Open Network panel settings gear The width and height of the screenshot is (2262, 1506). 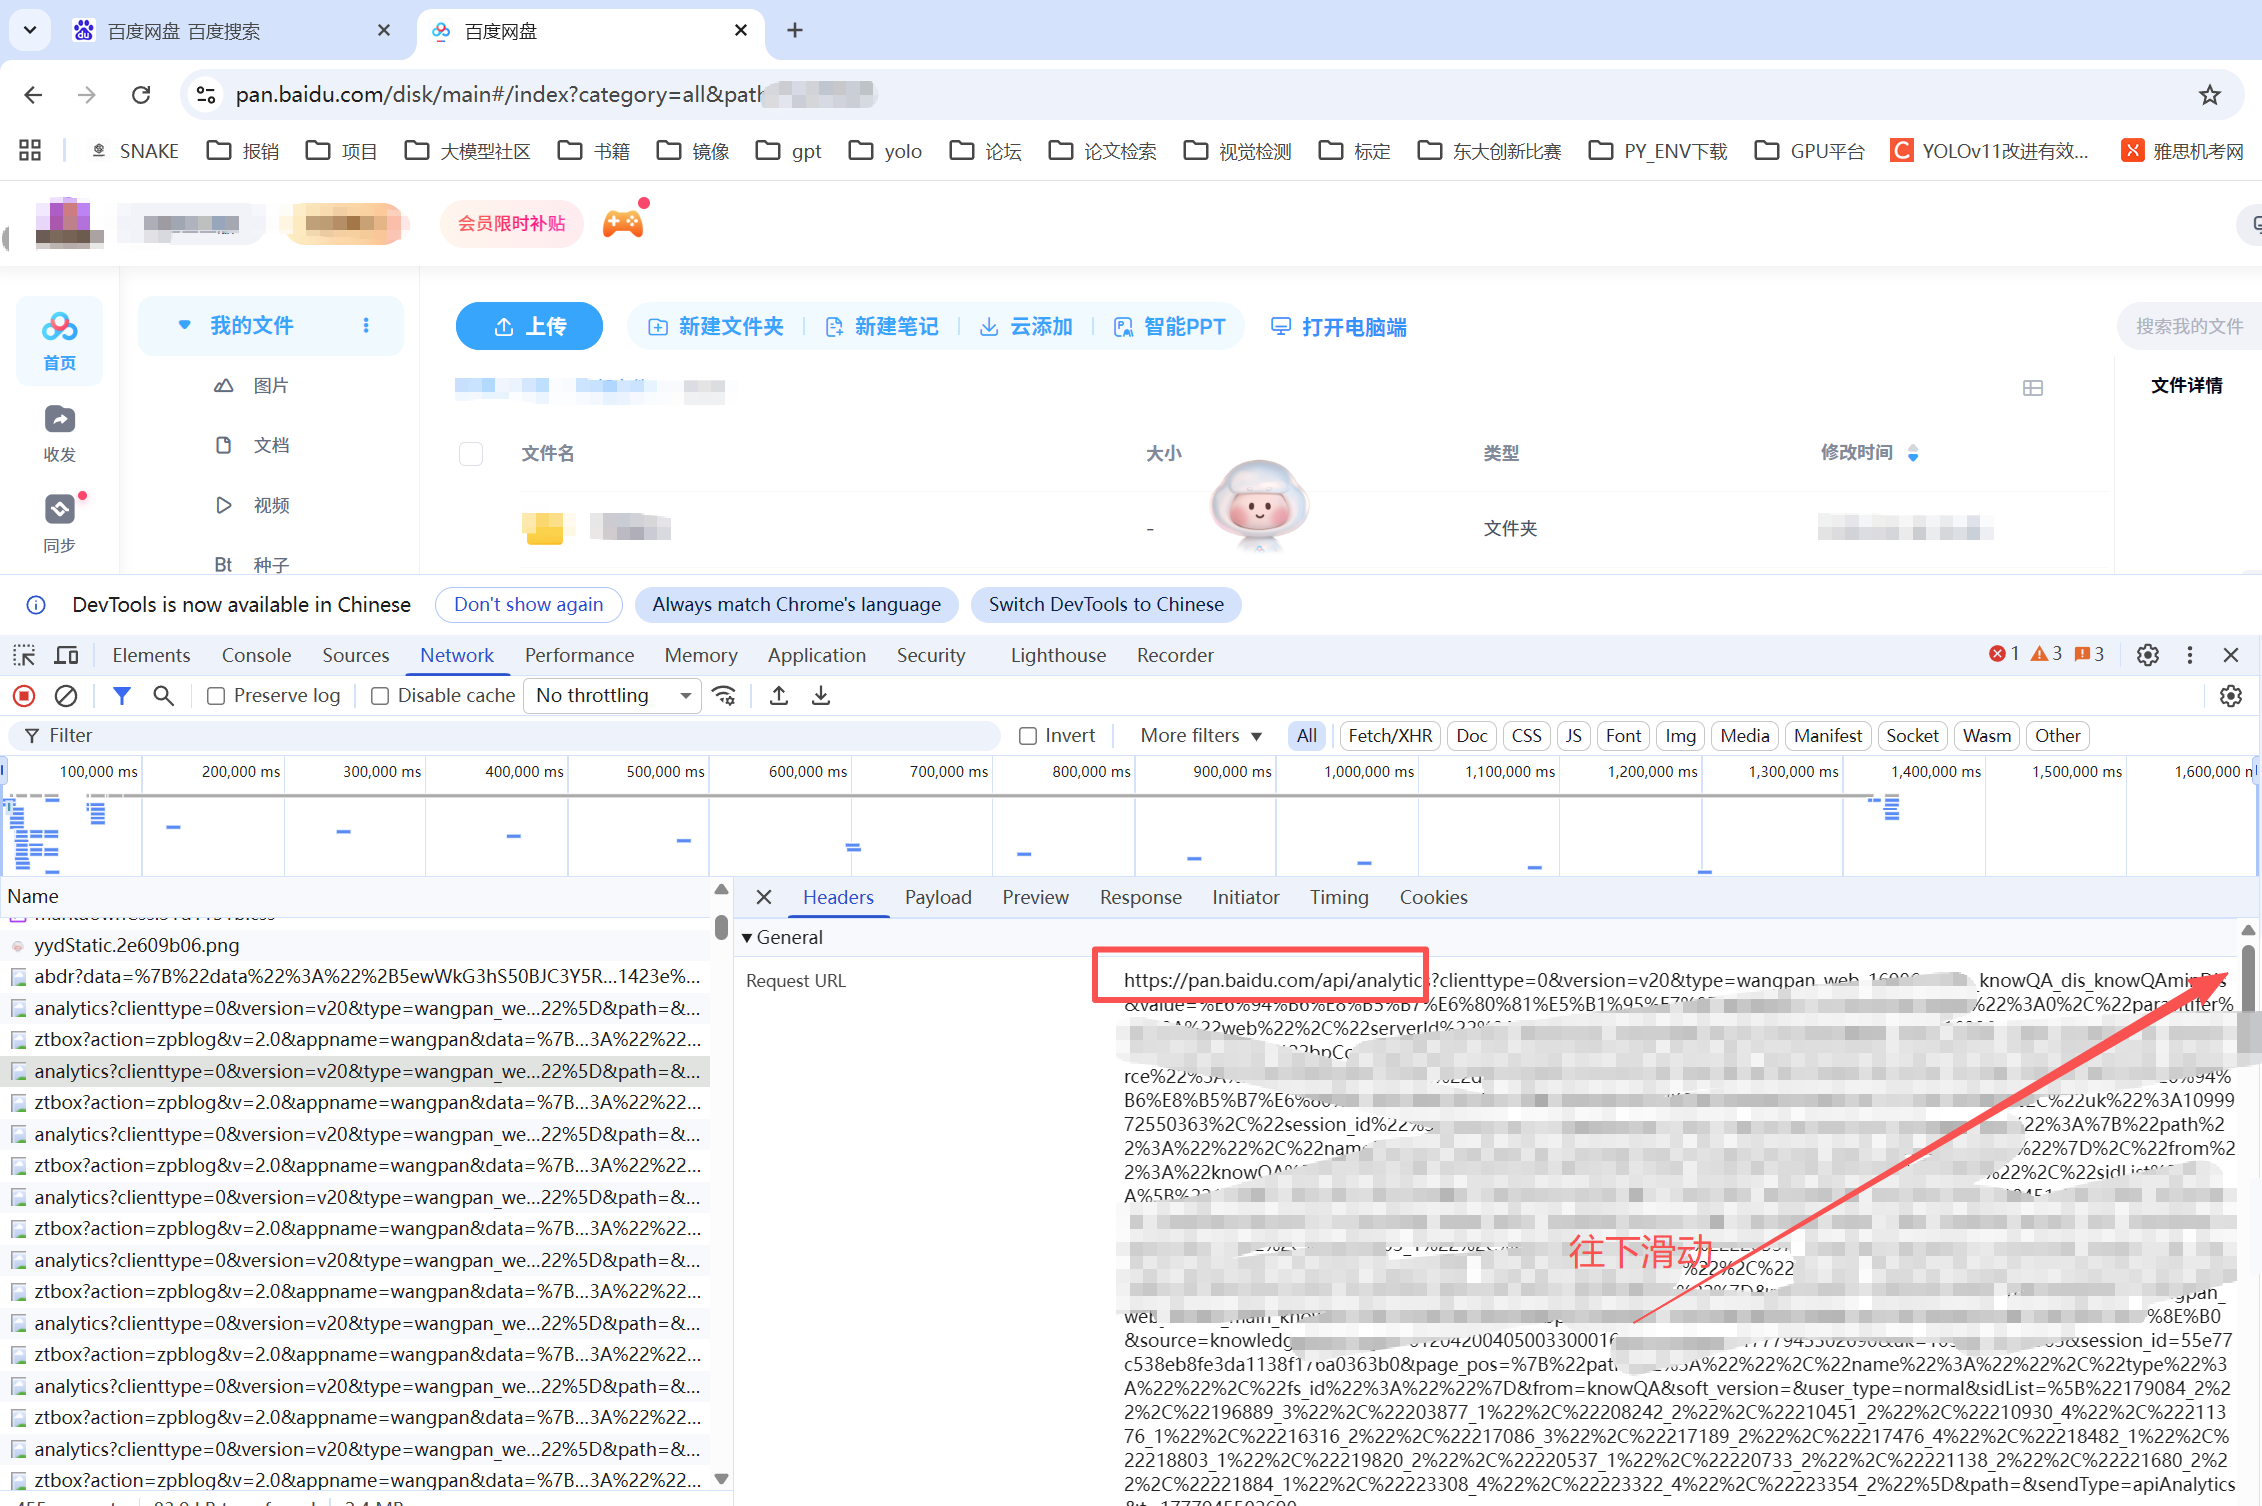click(2231, 696)
